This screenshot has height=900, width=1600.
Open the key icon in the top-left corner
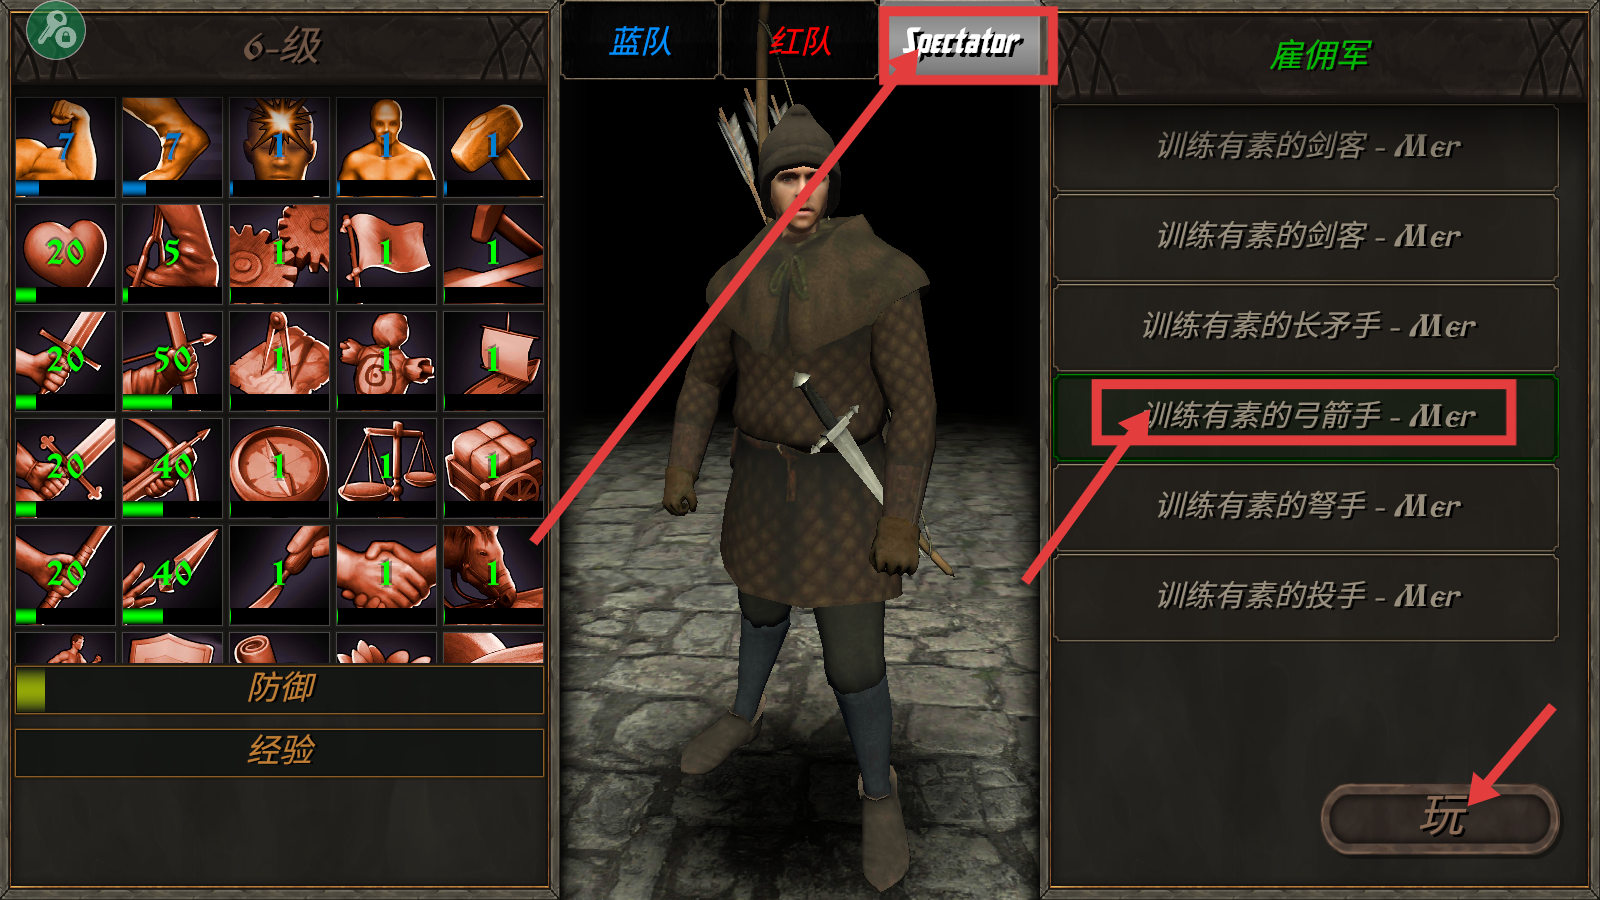[x=56, y=30]
